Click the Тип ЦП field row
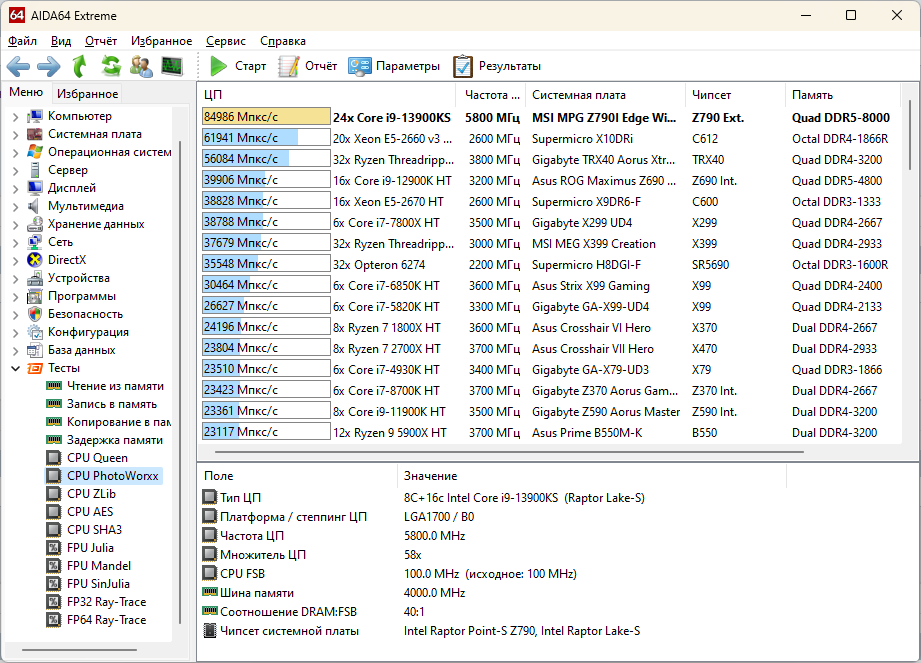Image resolution: width=921 pixels, height=663 pixels. click(492, 498)
